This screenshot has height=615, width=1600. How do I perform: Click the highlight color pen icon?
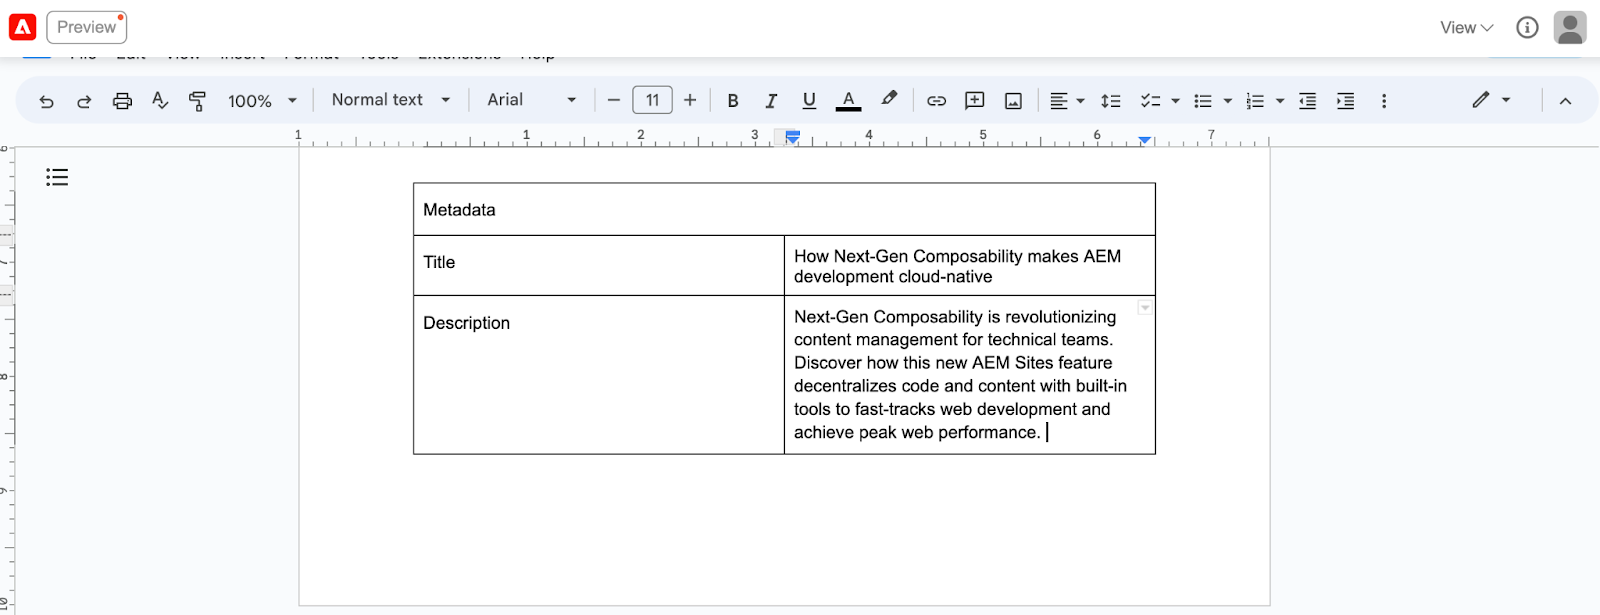tap(888, 99)
